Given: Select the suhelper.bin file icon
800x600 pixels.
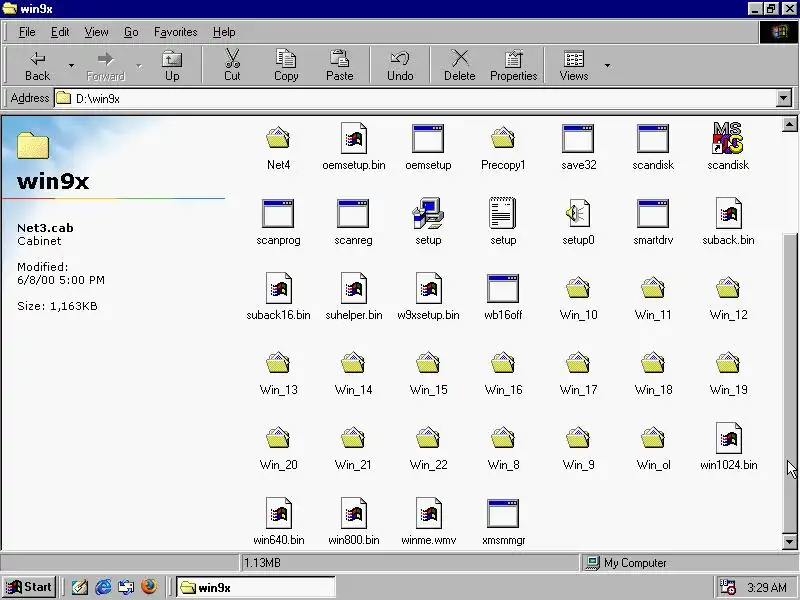Looking at the screenshot, I should point(354,288).
